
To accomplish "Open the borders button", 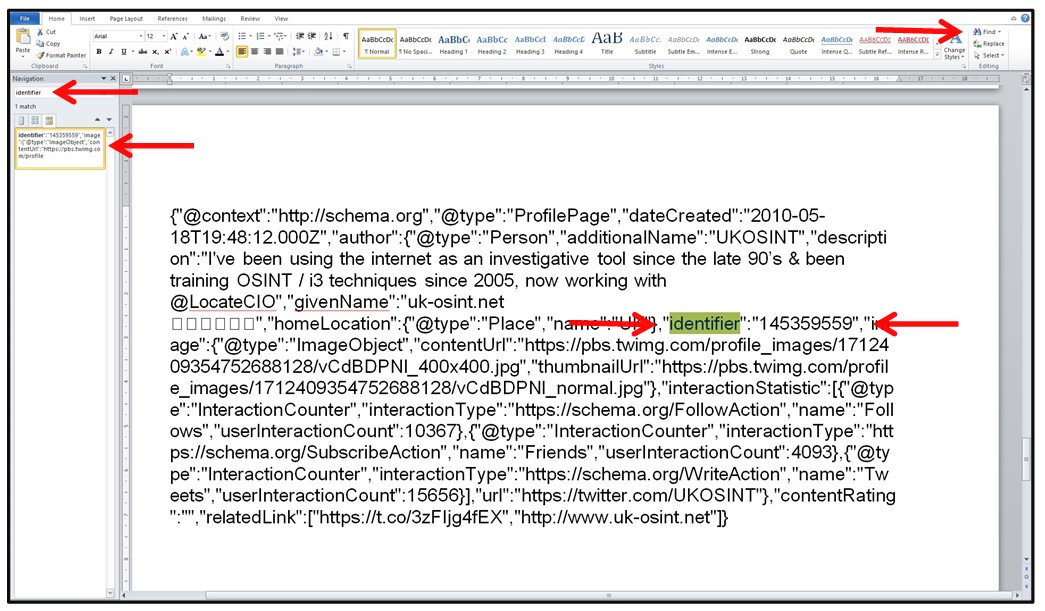I will point(336,51).
